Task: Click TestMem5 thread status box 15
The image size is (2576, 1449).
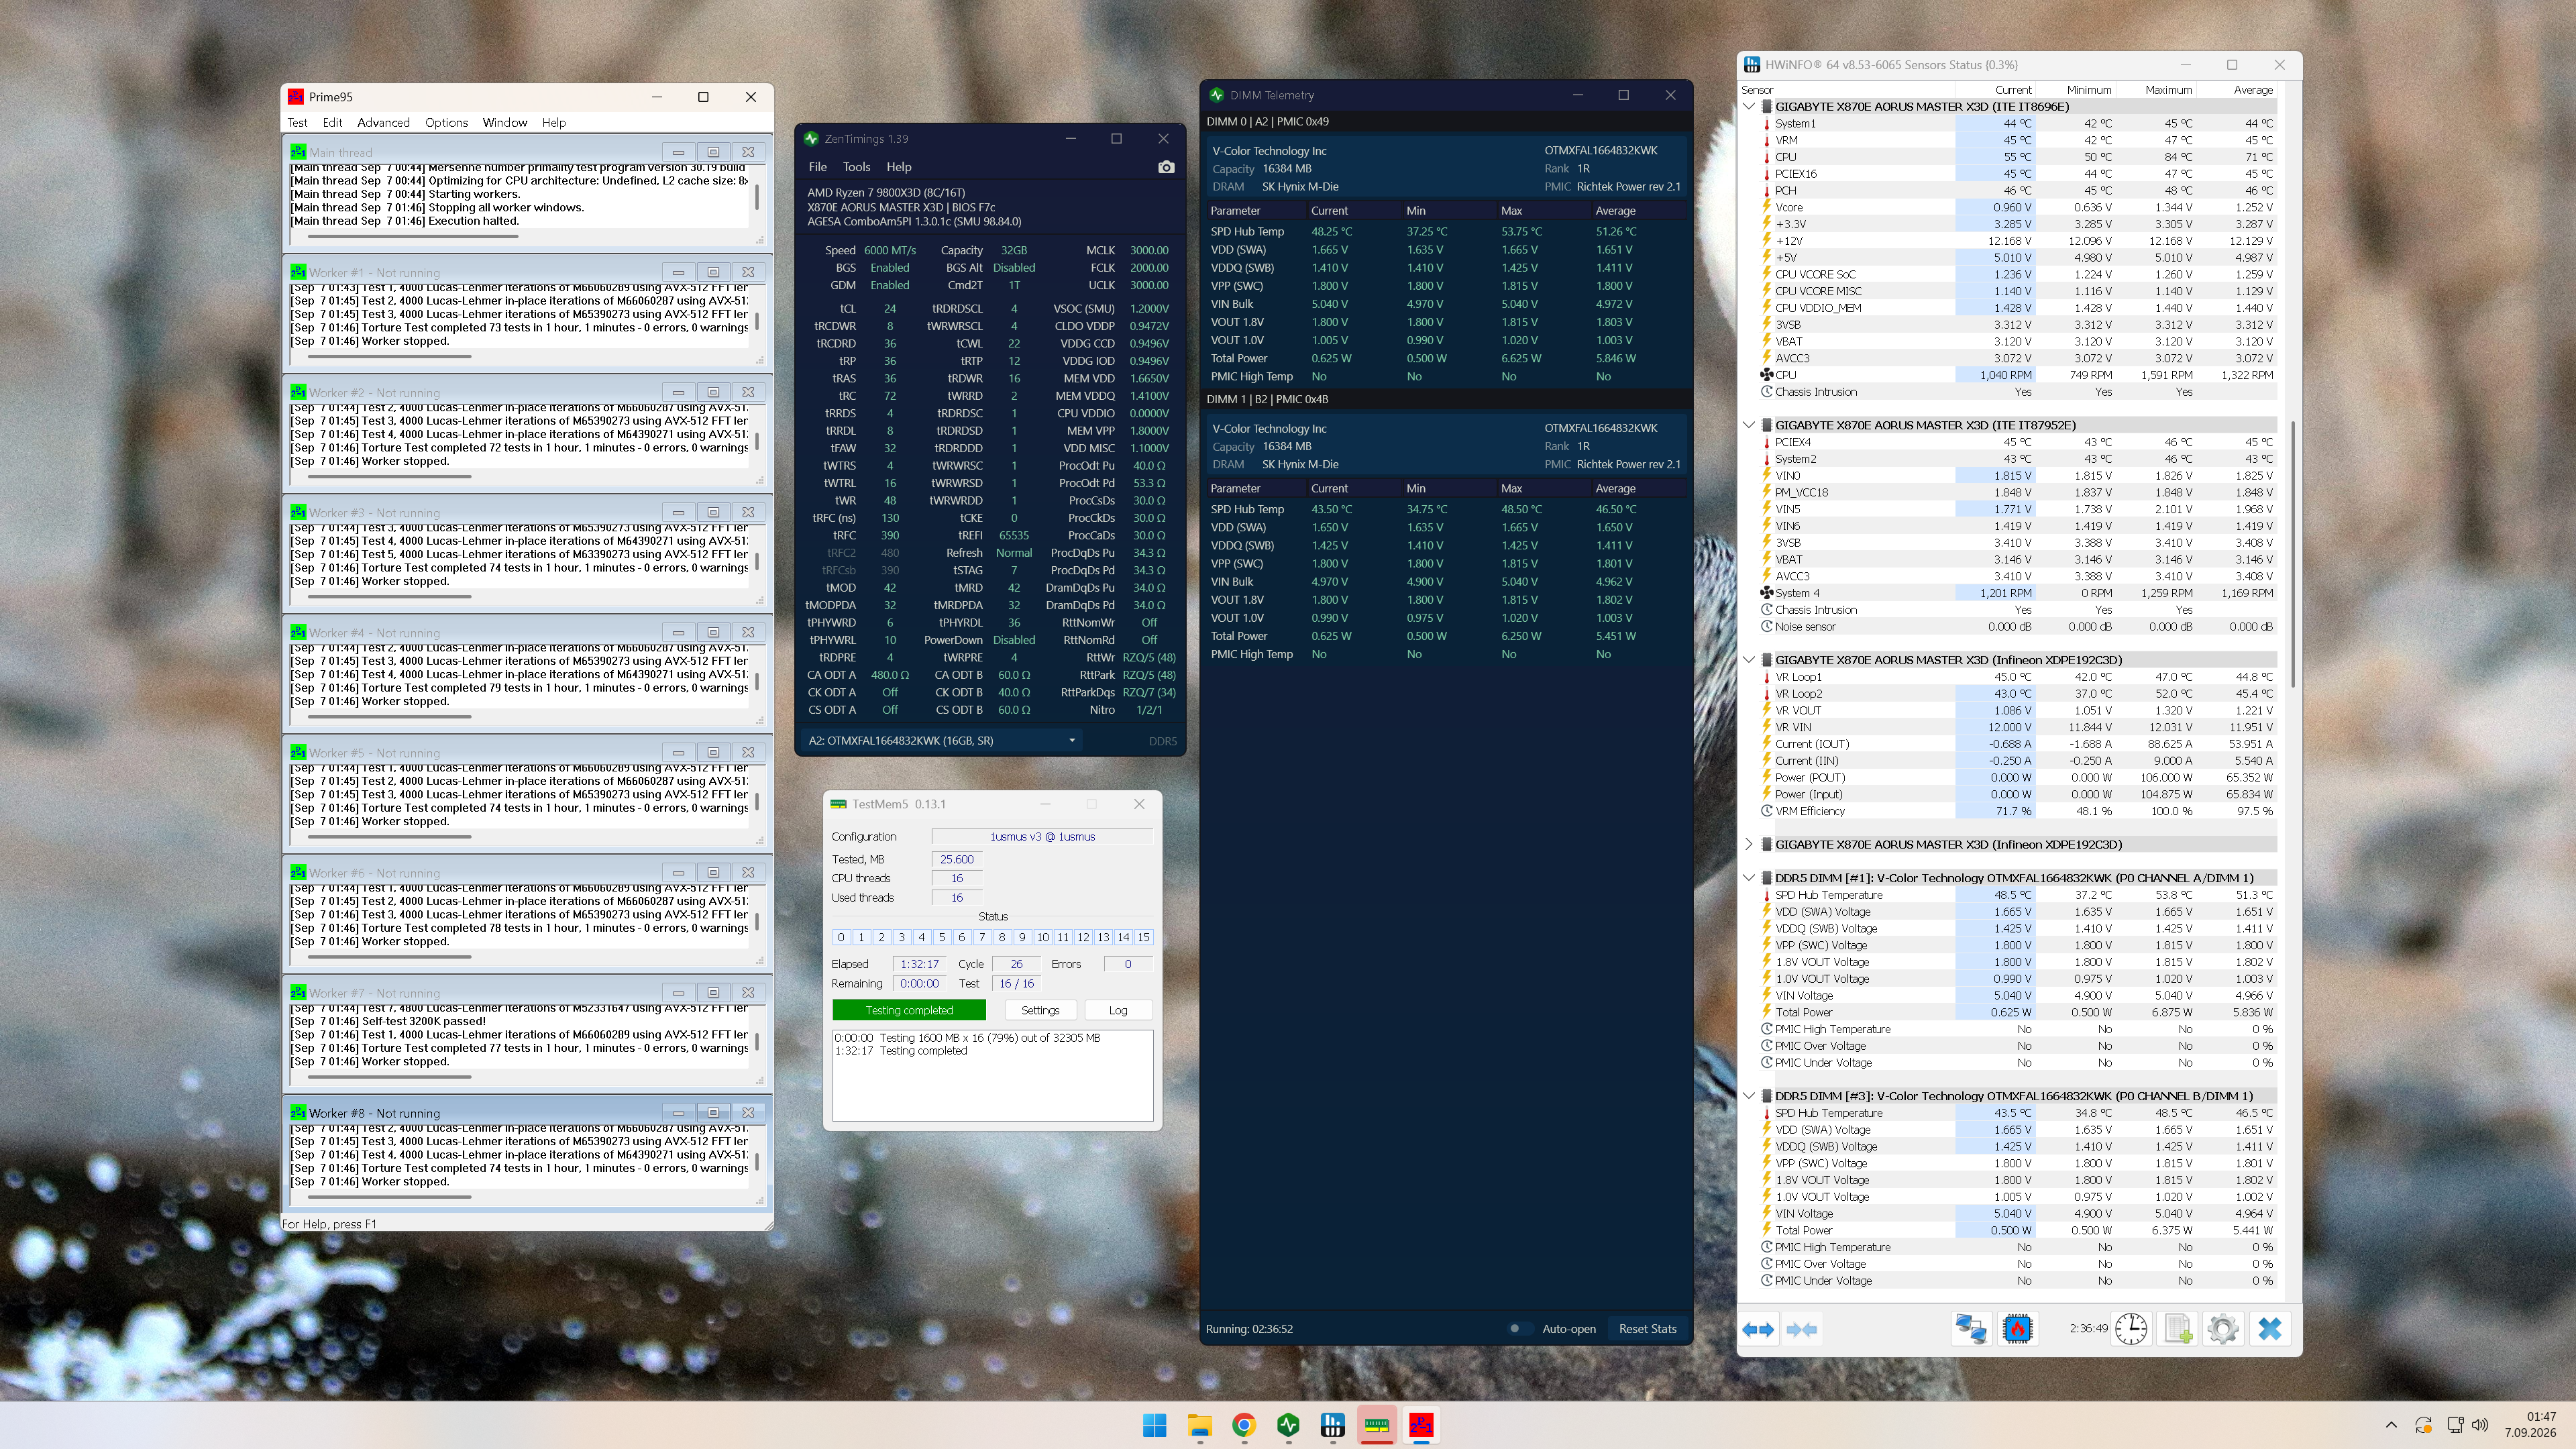Action: 1143,938
